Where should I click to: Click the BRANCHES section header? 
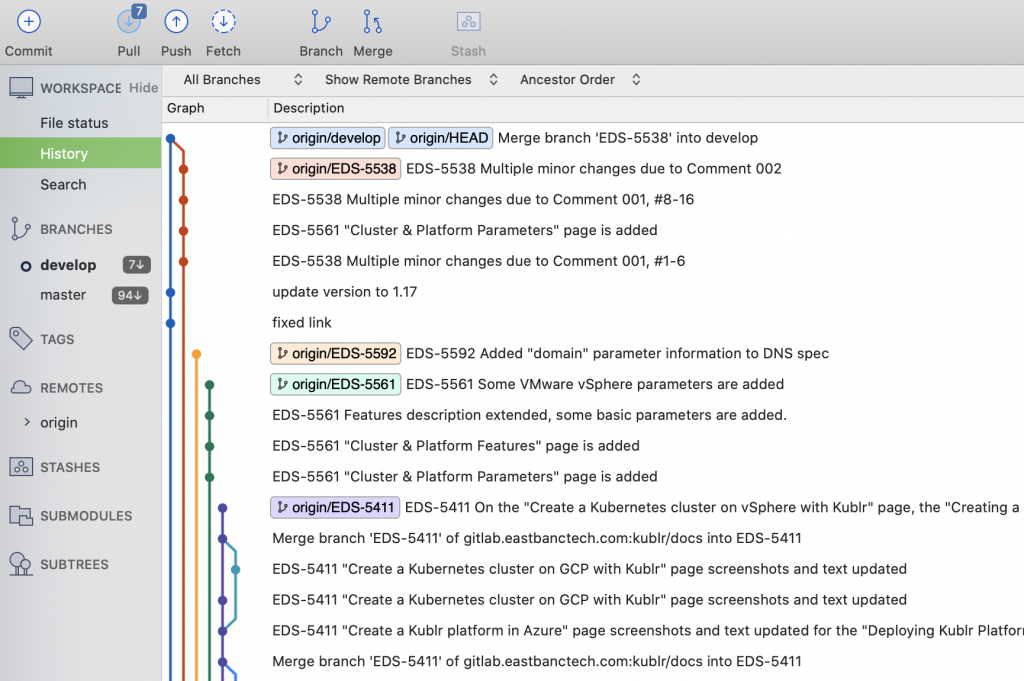[76, 229]
